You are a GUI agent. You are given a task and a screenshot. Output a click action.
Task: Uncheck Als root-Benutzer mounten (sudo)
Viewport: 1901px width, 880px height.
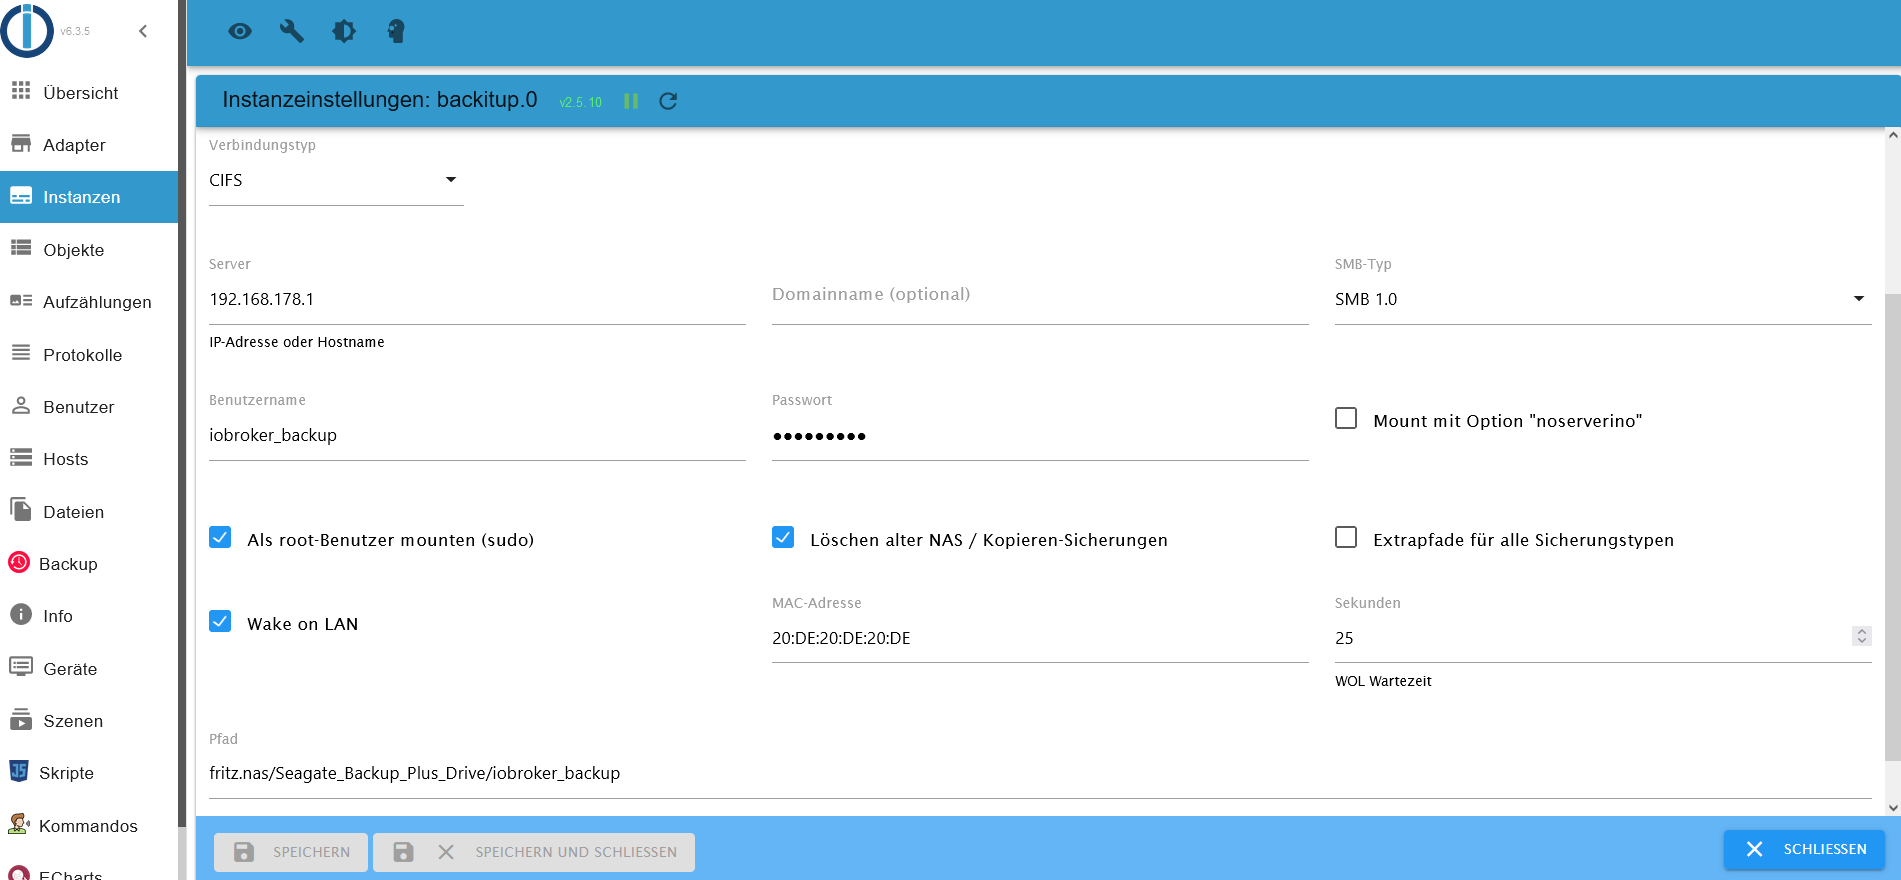click(x=220, y=538)
